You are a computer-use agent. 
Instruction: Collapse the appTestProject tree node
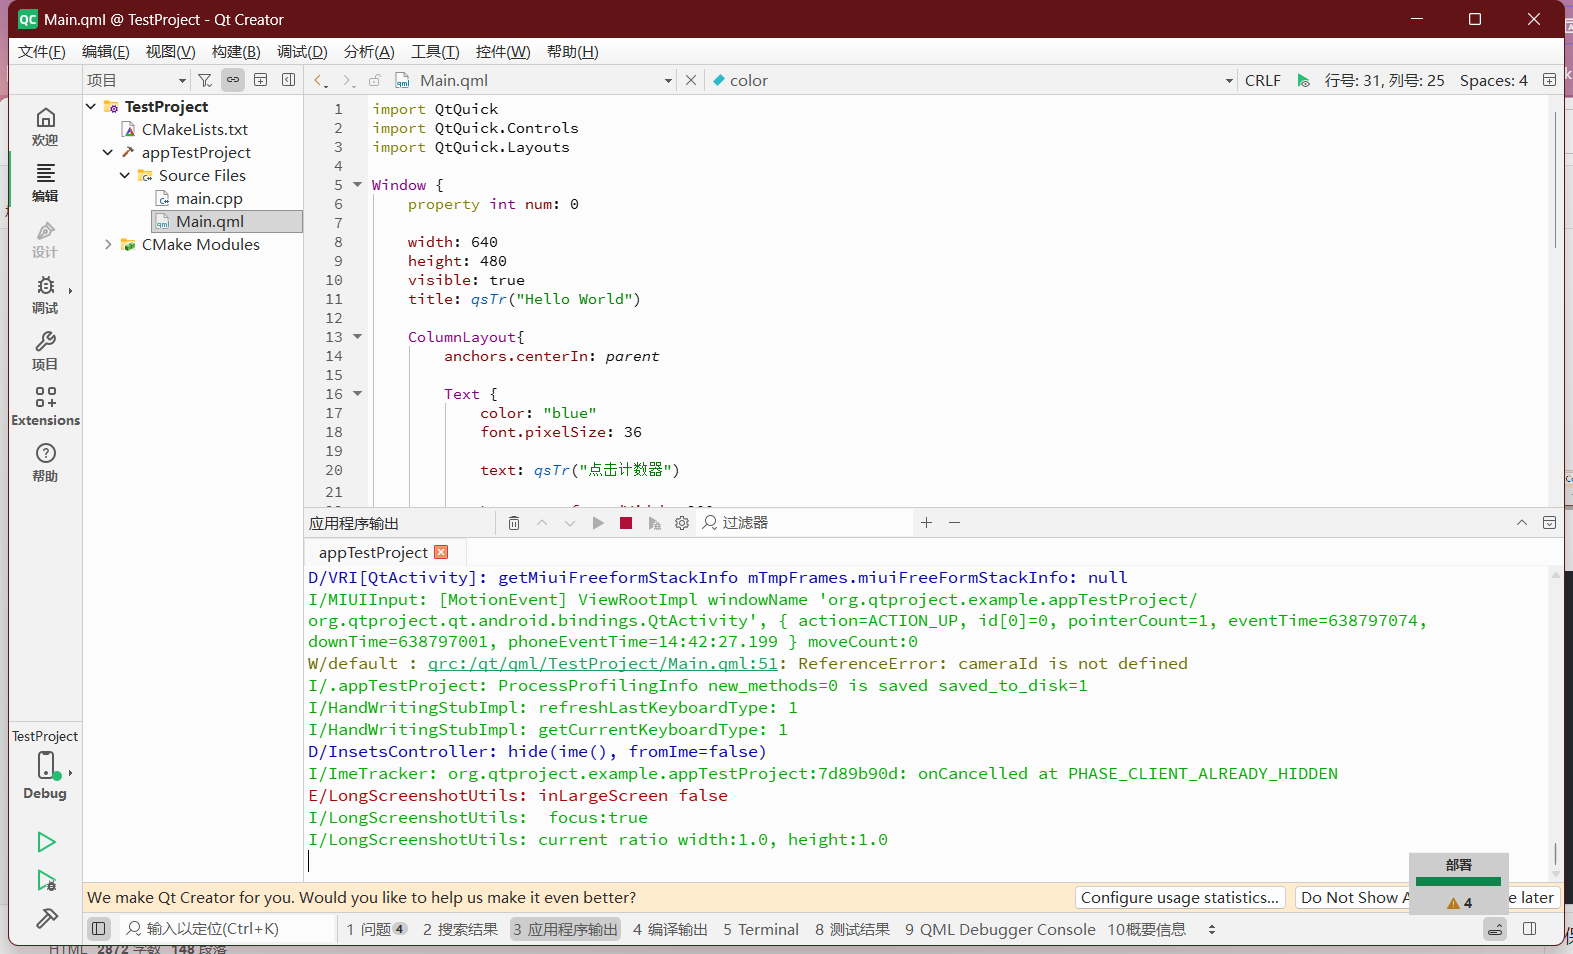coord(108,152)
